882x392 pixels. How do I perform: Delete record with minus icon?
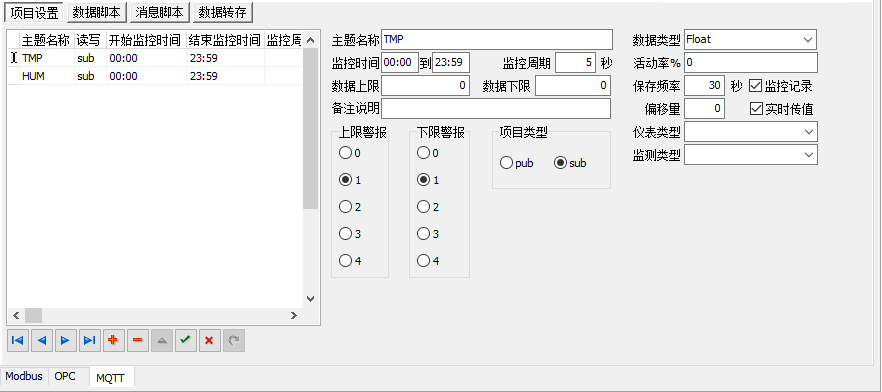[x=137, y=340]
